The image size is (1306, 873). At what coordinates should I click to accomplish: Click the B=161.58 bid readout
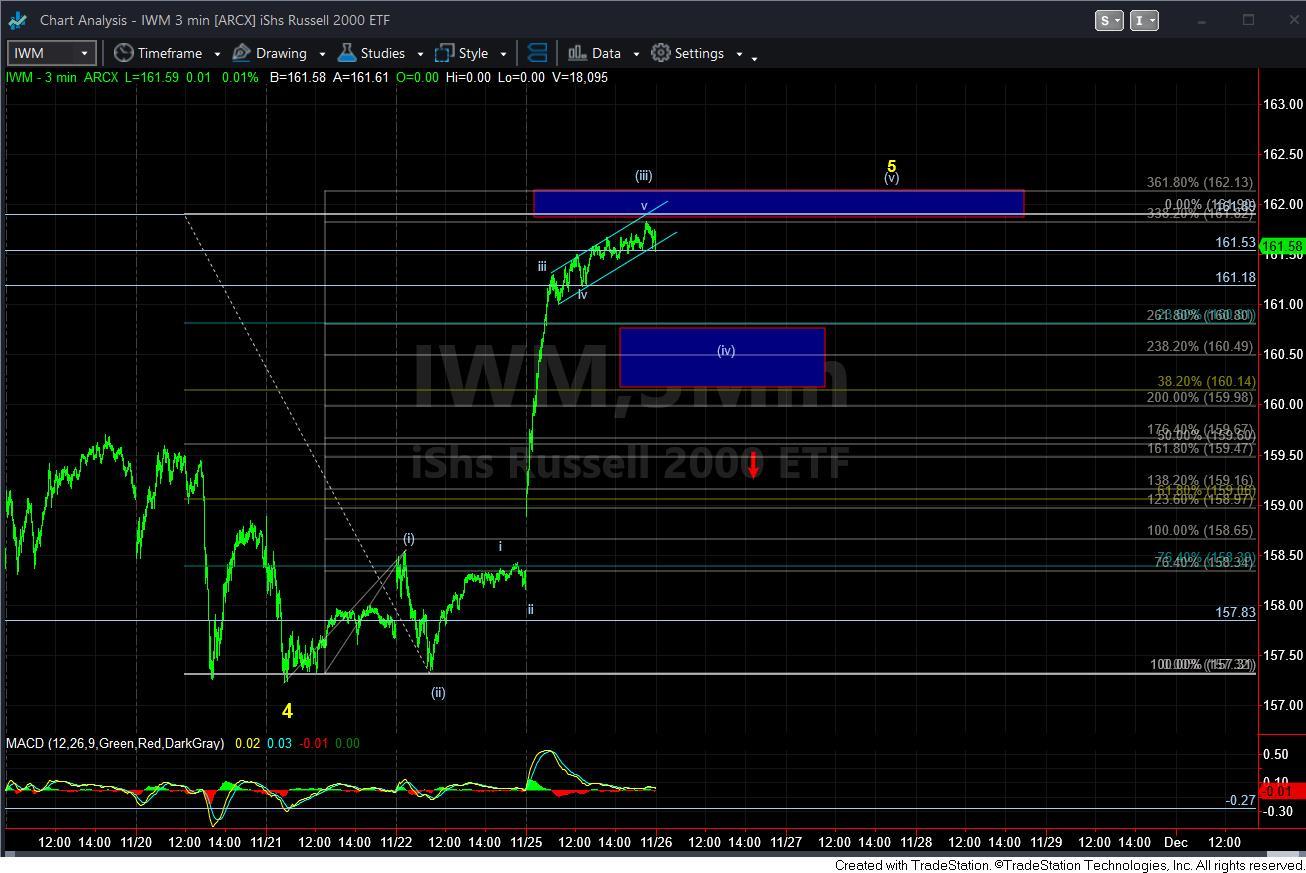pos(297,77)
